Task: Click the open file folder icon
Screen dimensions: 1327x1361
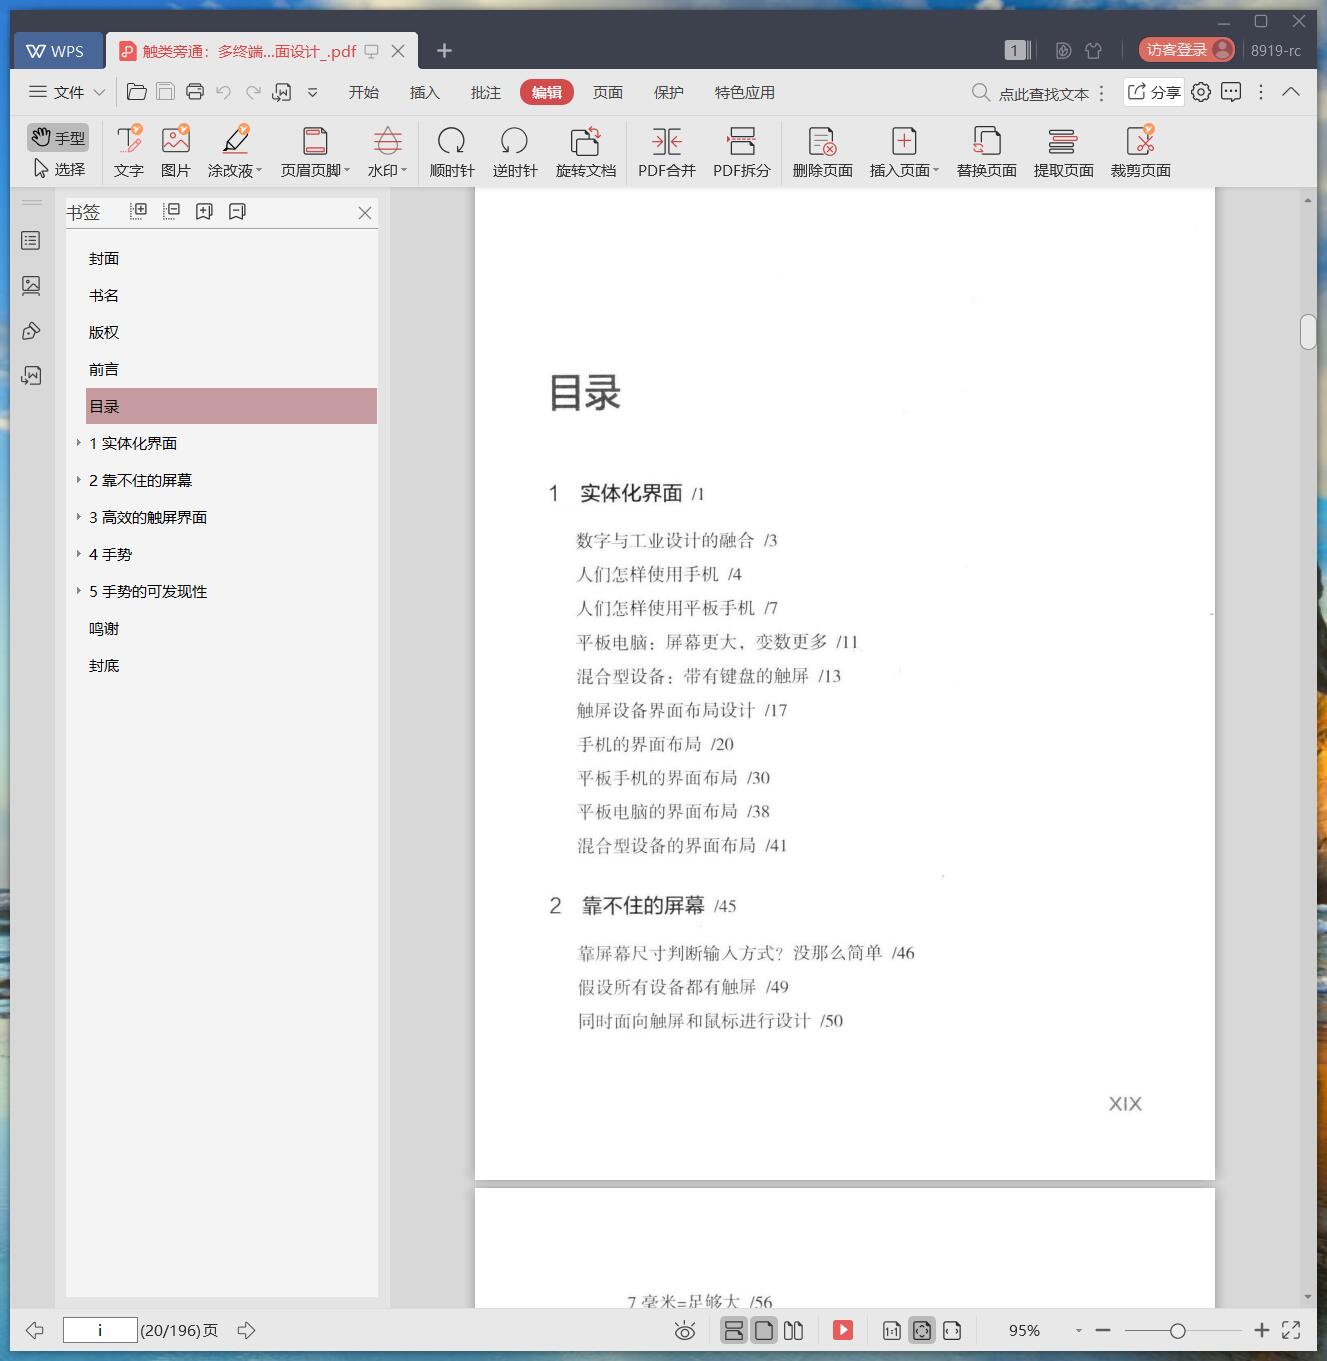Action: [137, 92]
